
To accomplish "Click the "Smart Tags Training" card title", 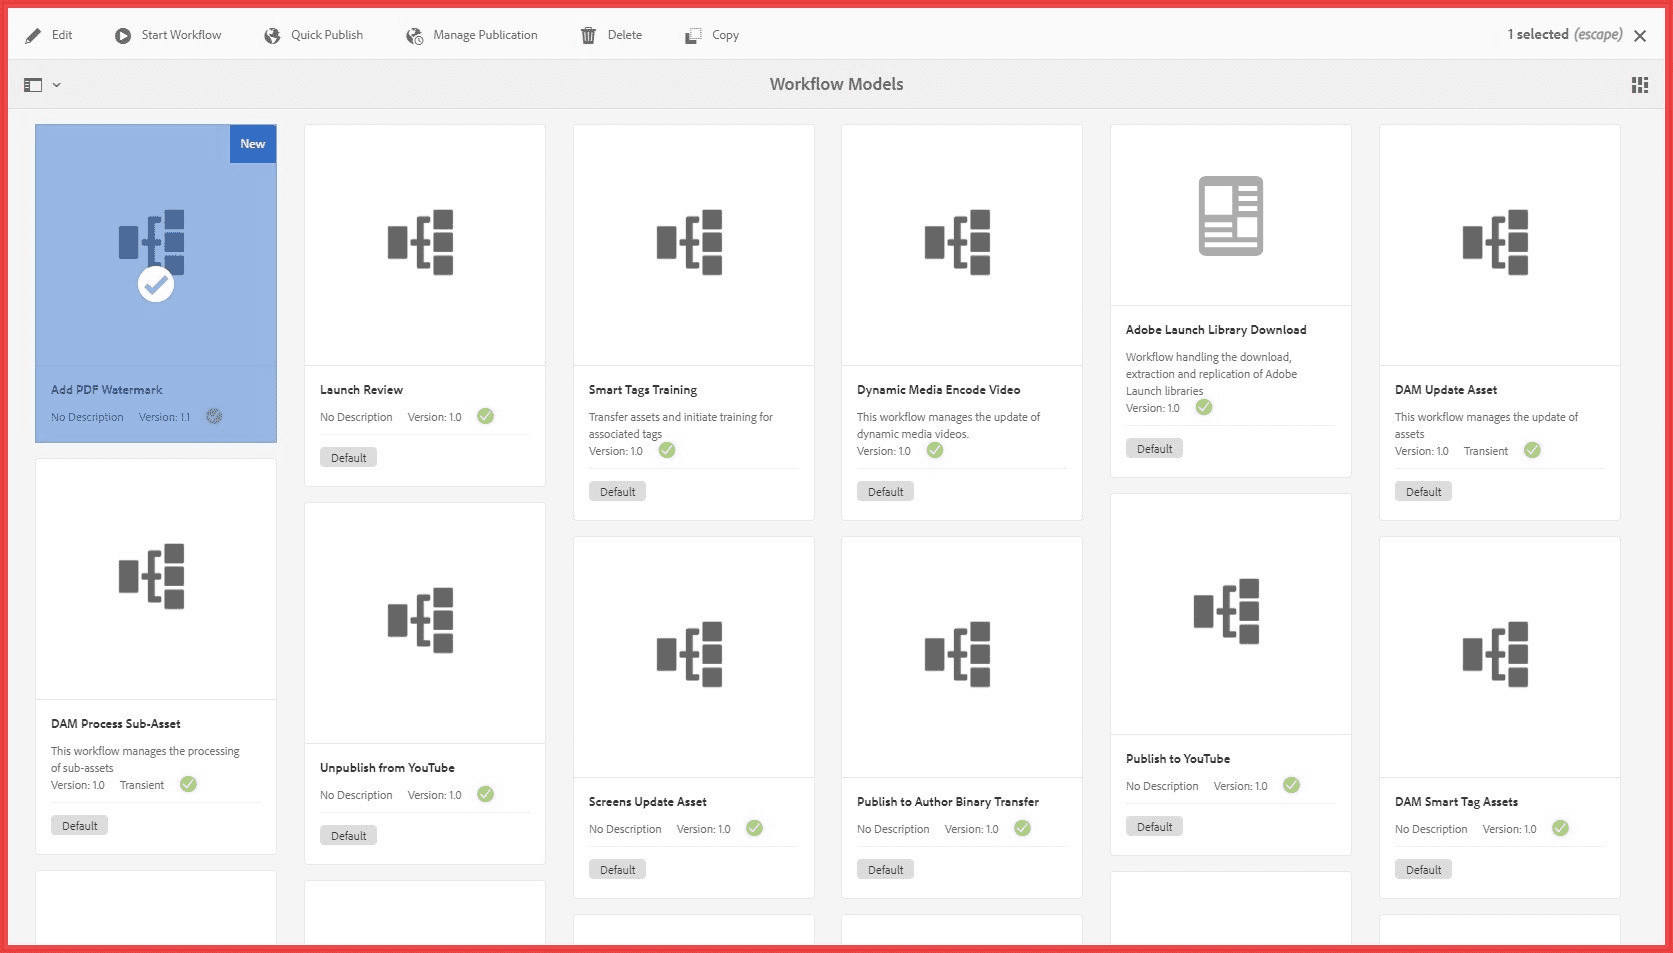I will pos(643,390).
